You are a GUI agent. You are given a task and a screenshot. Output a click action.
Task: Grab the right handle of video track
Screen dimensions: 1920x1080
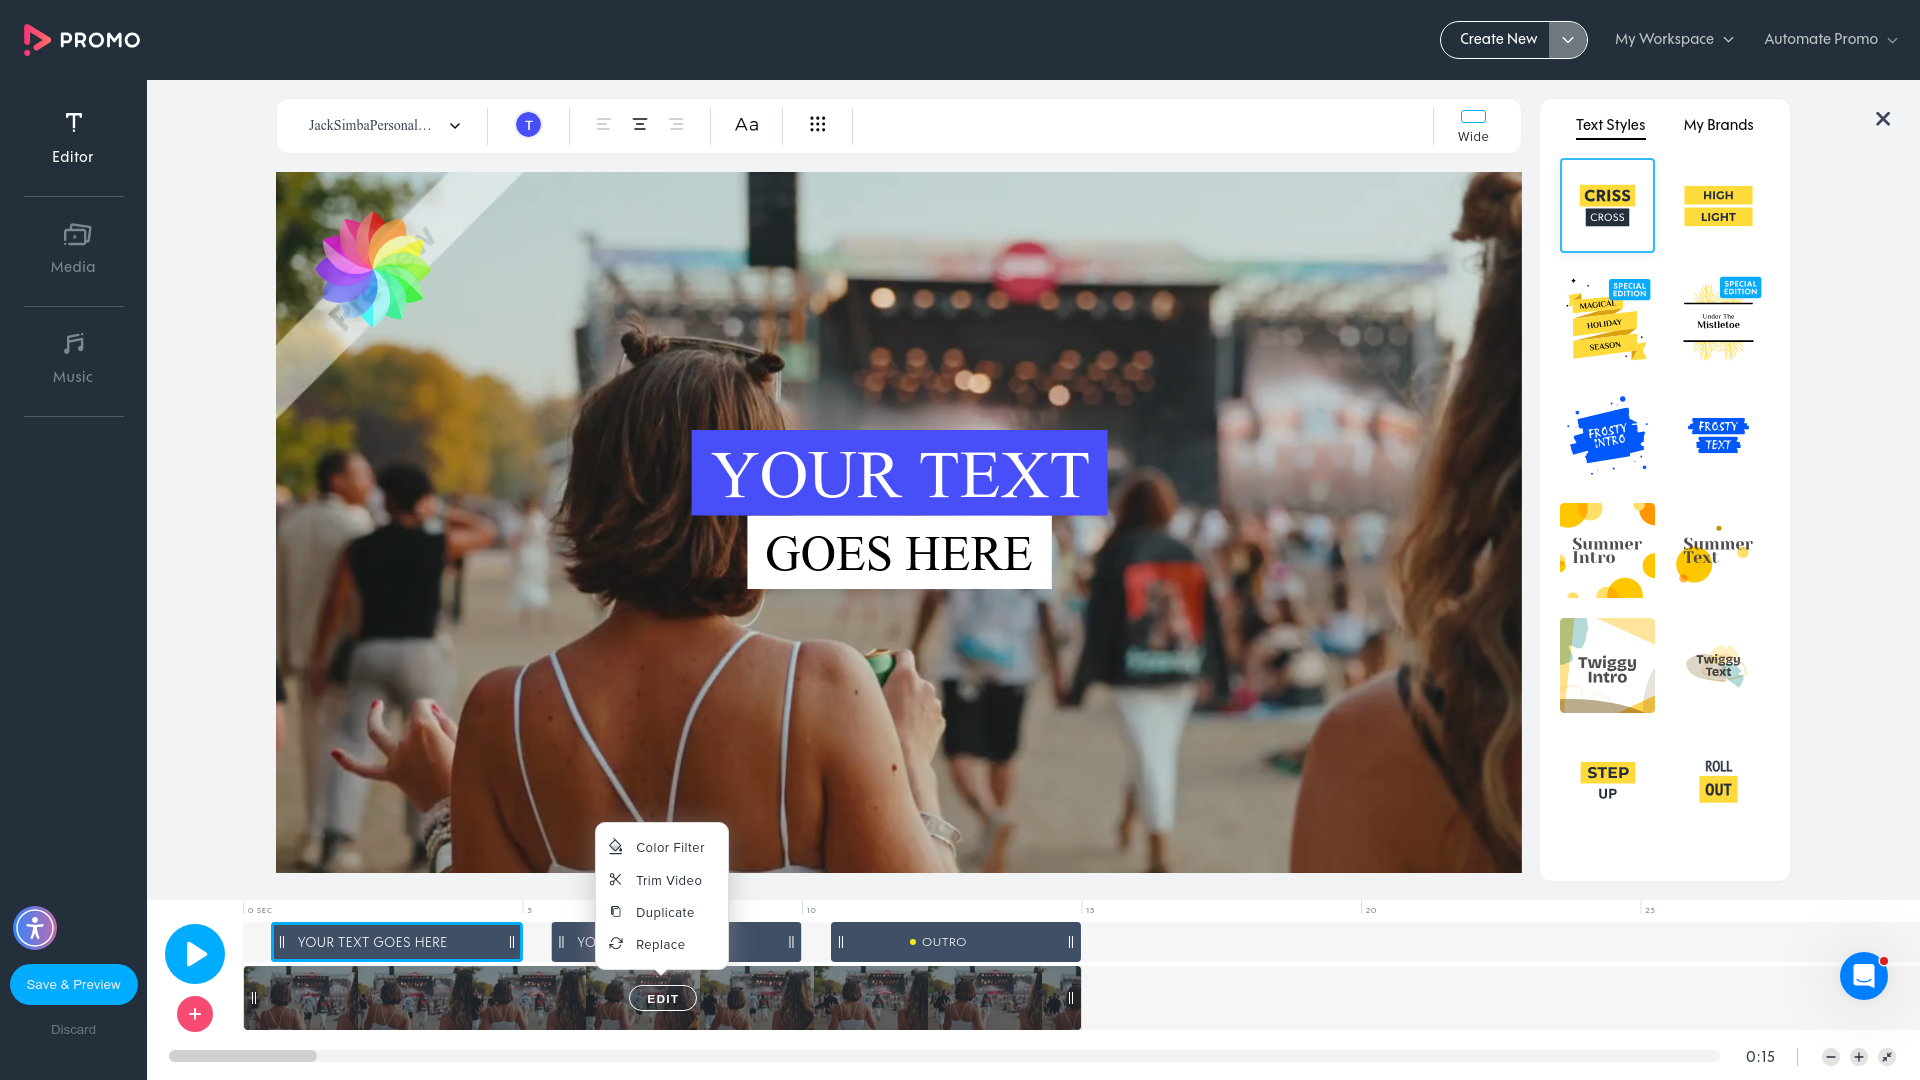[x=1071, y=998]
